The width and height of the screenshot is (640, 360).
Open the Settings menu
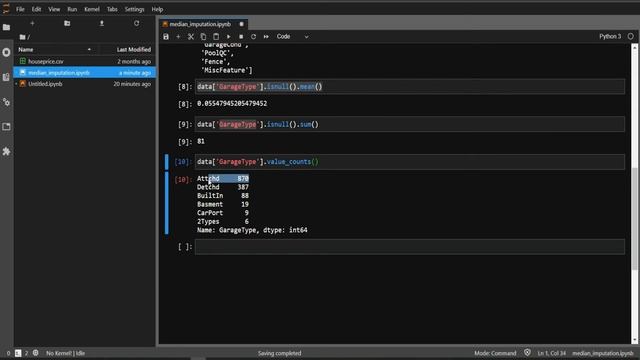point(134,9)
